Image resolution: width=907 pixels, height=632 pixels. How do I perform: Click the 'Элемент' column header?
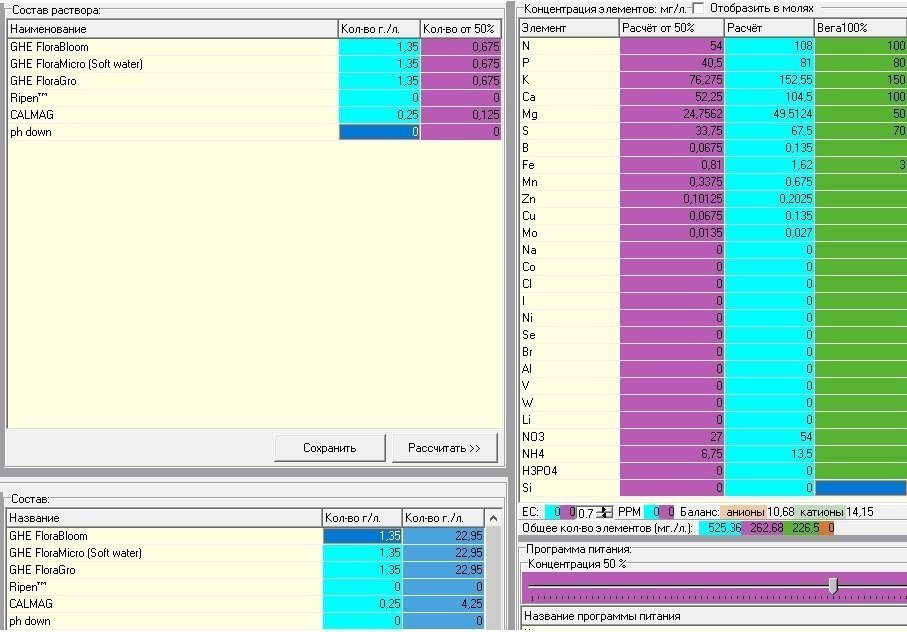(x=569, y=28)
